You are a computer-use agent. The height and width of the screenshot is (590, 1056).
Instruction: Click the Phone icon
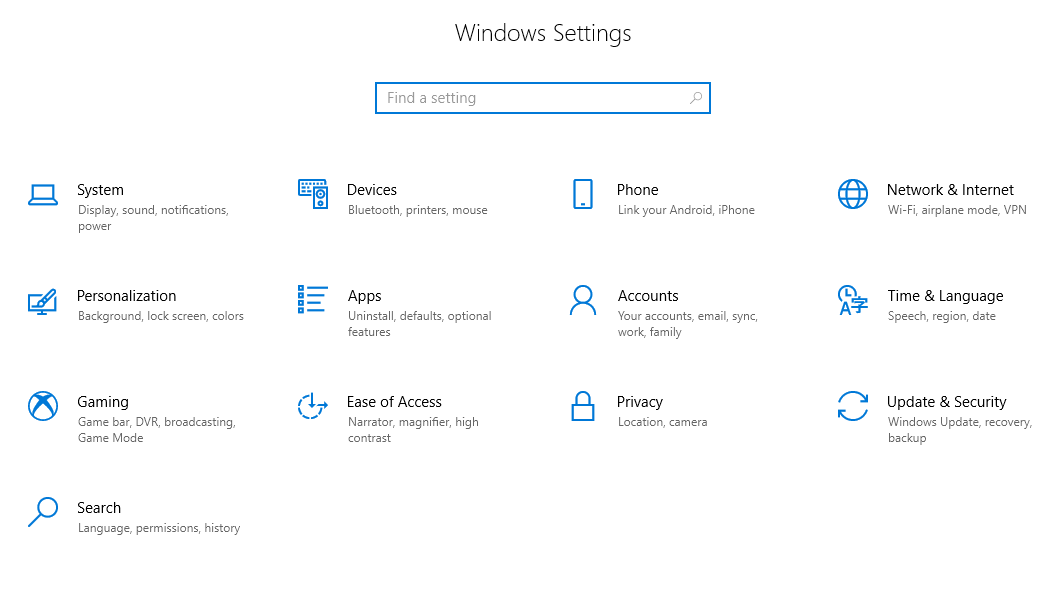[583, 194]
